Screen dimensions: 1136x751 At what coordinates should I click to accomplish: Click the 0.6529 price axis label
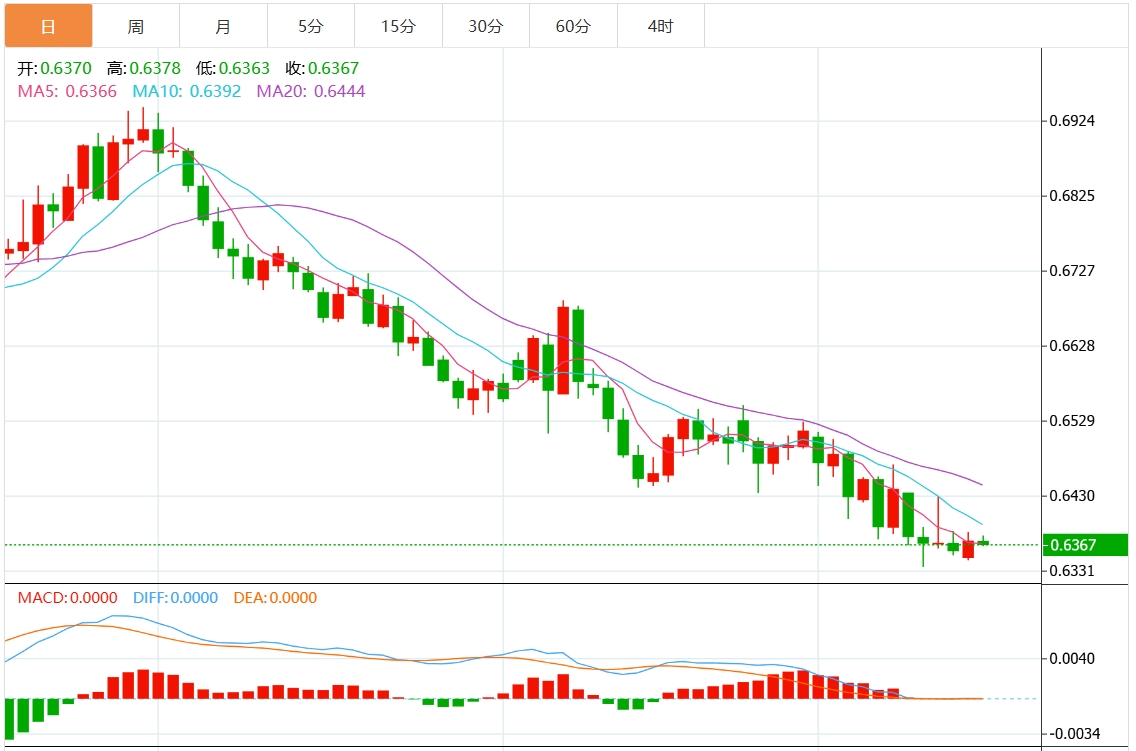(x=1072, y=421)
